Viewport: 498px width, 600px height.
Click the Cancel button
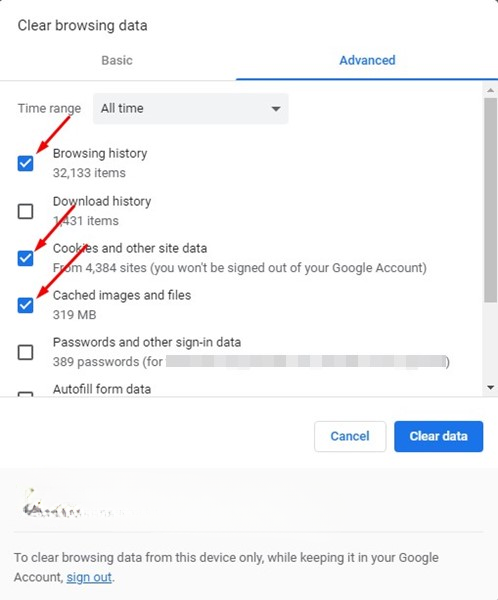coord(350,436)
